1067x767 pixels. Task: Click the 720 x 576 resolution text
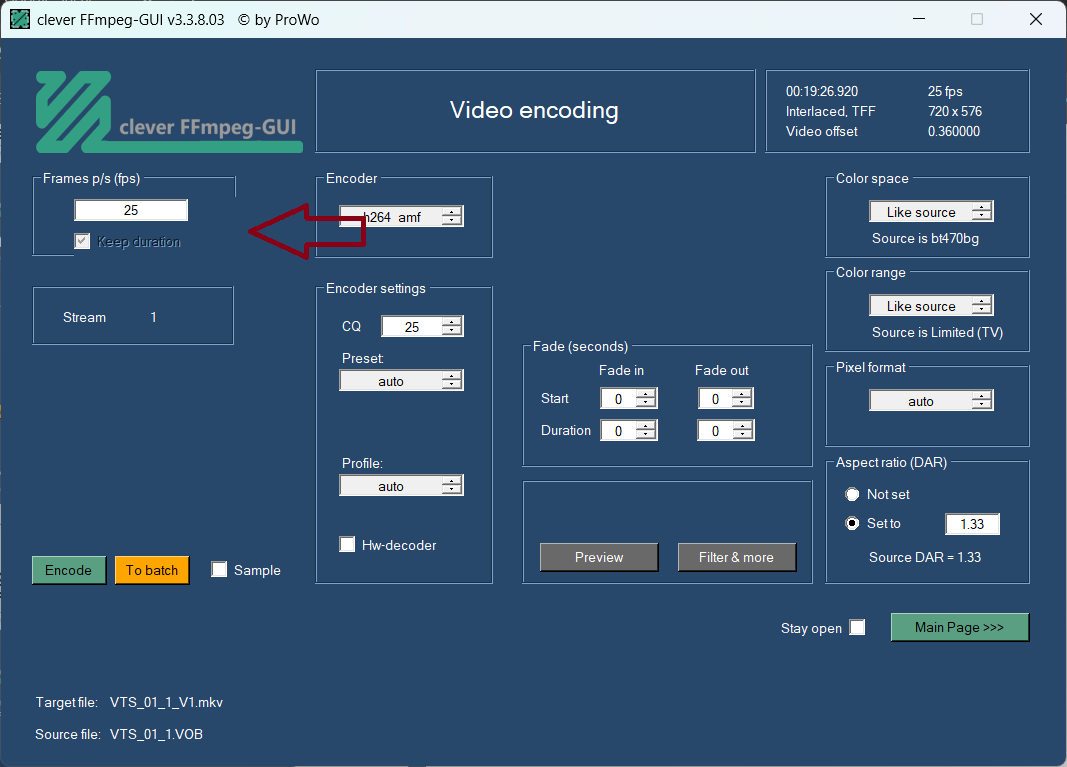pos(955,111)
